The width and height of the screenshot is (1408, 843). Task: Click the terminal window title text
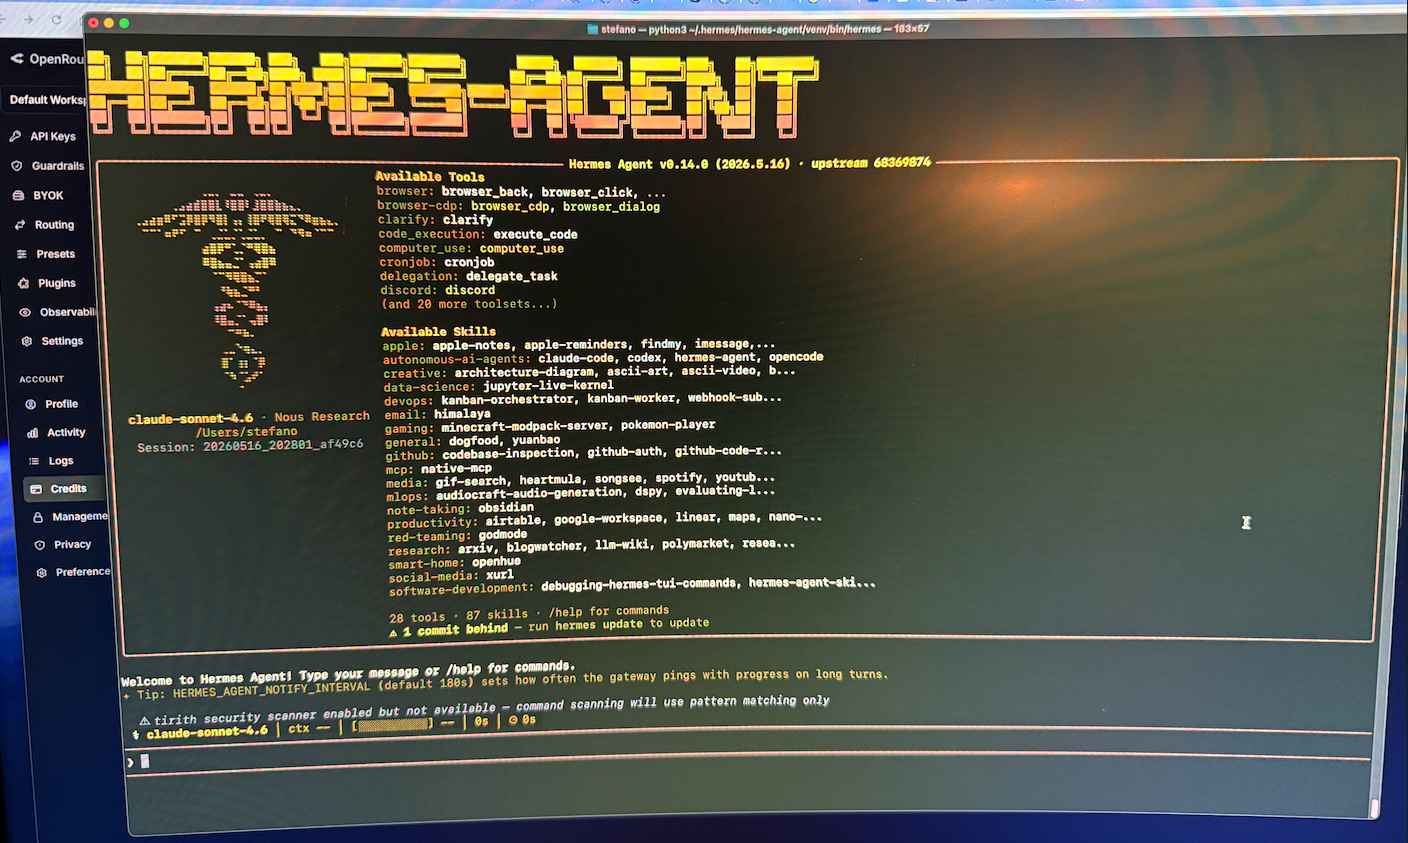pos(765,29)
